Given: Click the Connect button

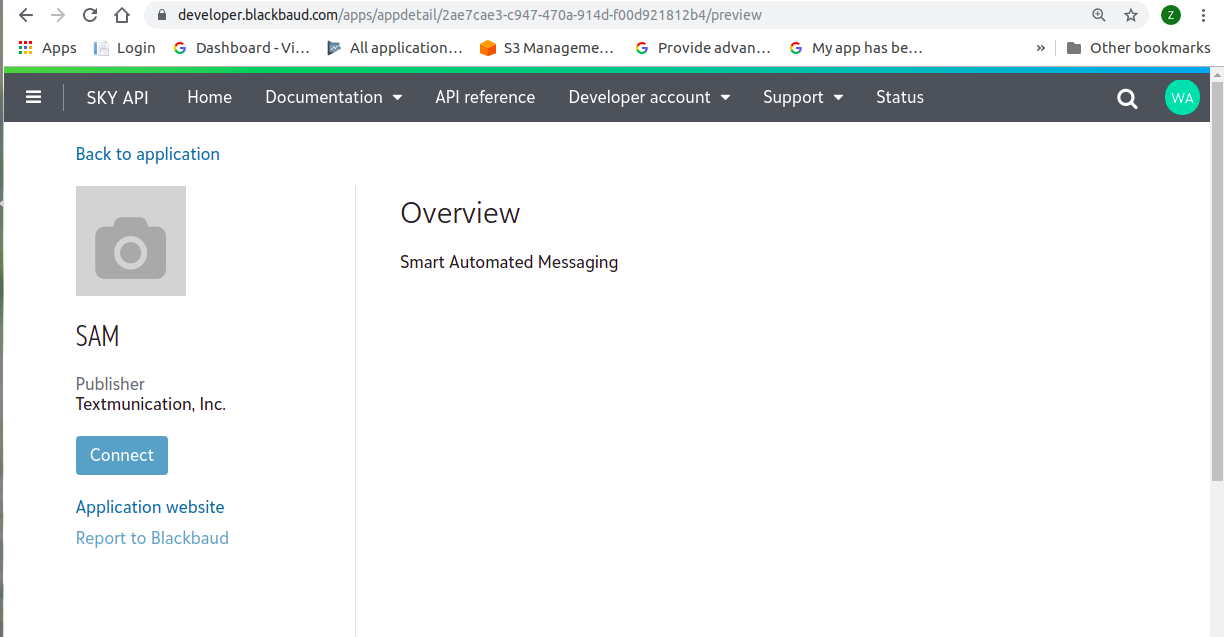Looking at the screenshot, I should coord(122,455).
